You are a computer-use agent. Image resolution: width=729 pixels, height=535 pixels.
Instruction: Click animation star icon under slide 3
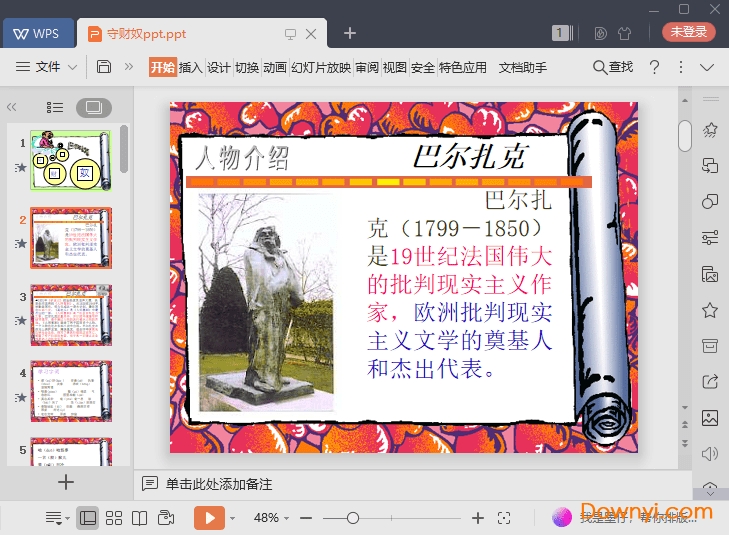point(20,321)
